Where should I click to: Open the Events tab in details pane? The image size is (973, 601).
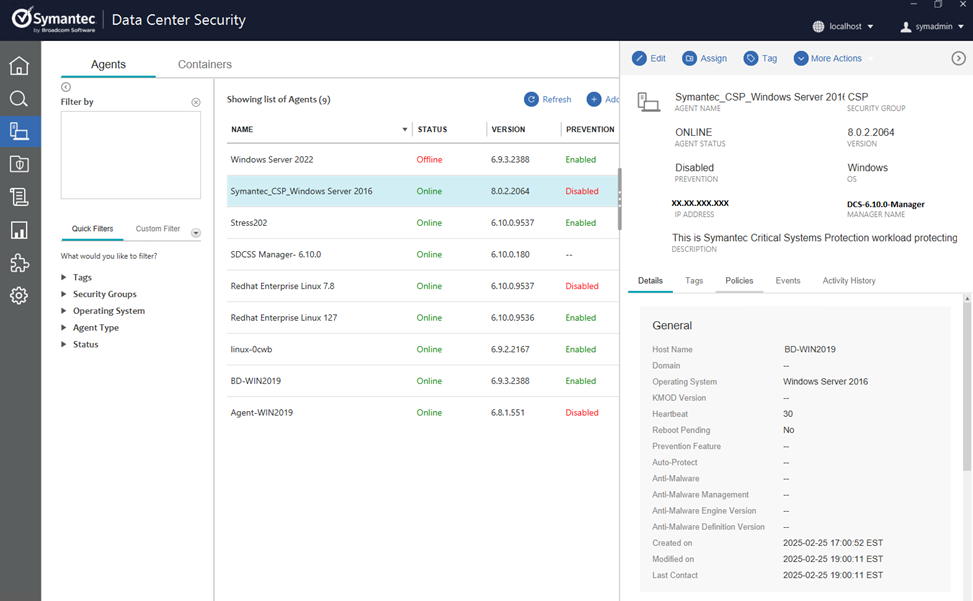787,281
